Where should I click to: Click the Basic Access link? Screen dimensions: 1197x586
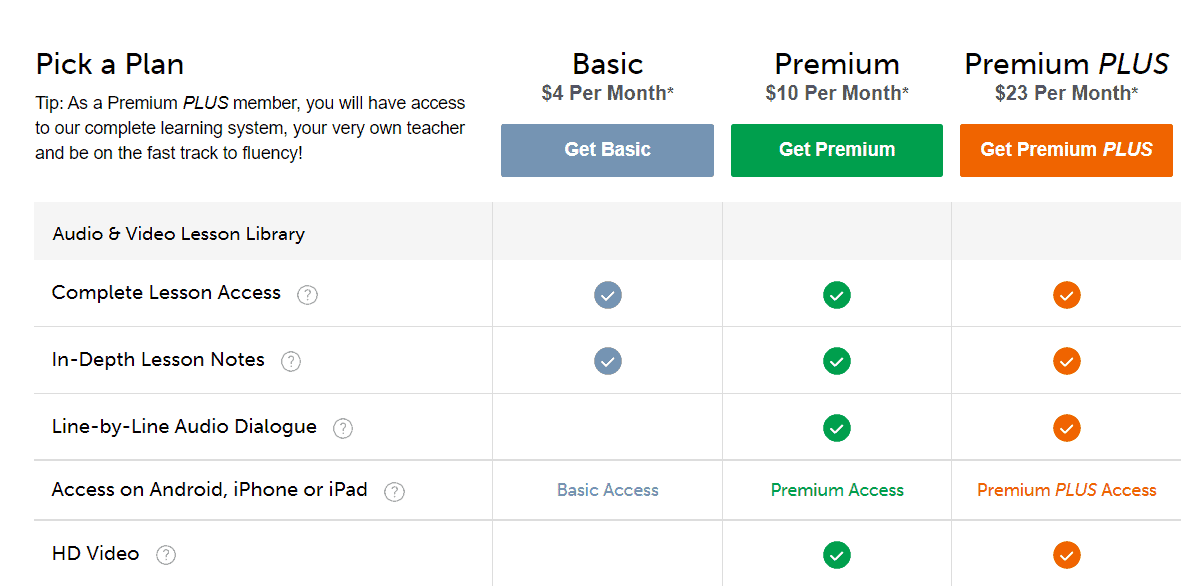tap(607, 490)
